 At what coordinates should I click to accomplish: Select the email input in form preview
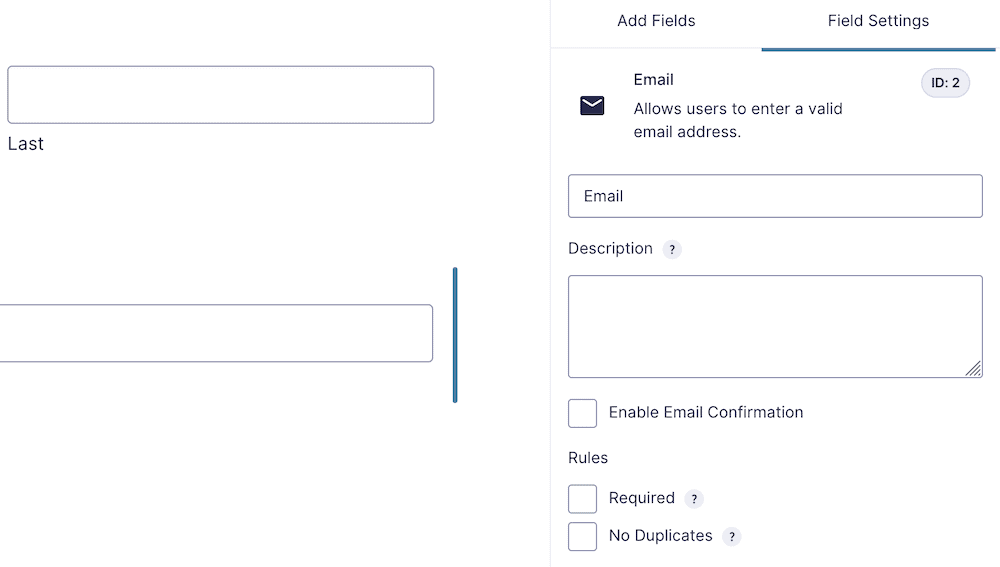215,333
